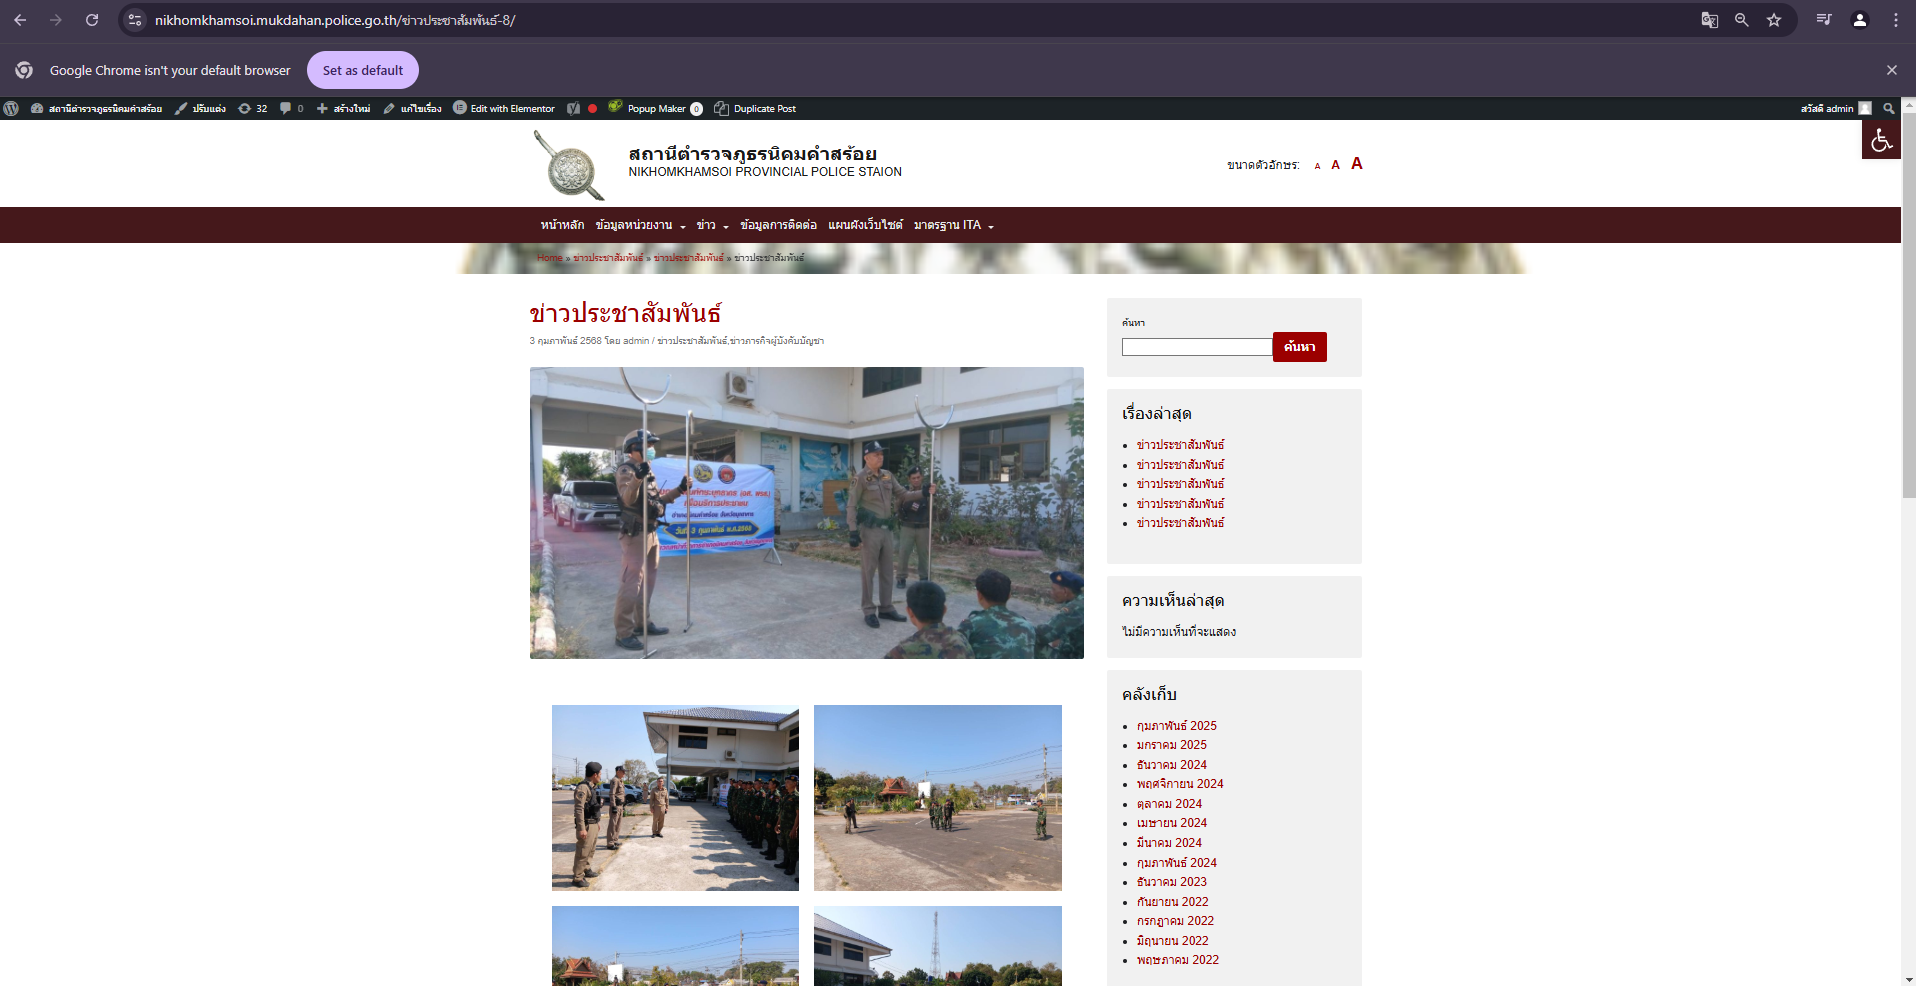The width and height of the screenshot is (1916, 986).
Task: Expand the ข่าว dropdown menu
Action: 712,225
